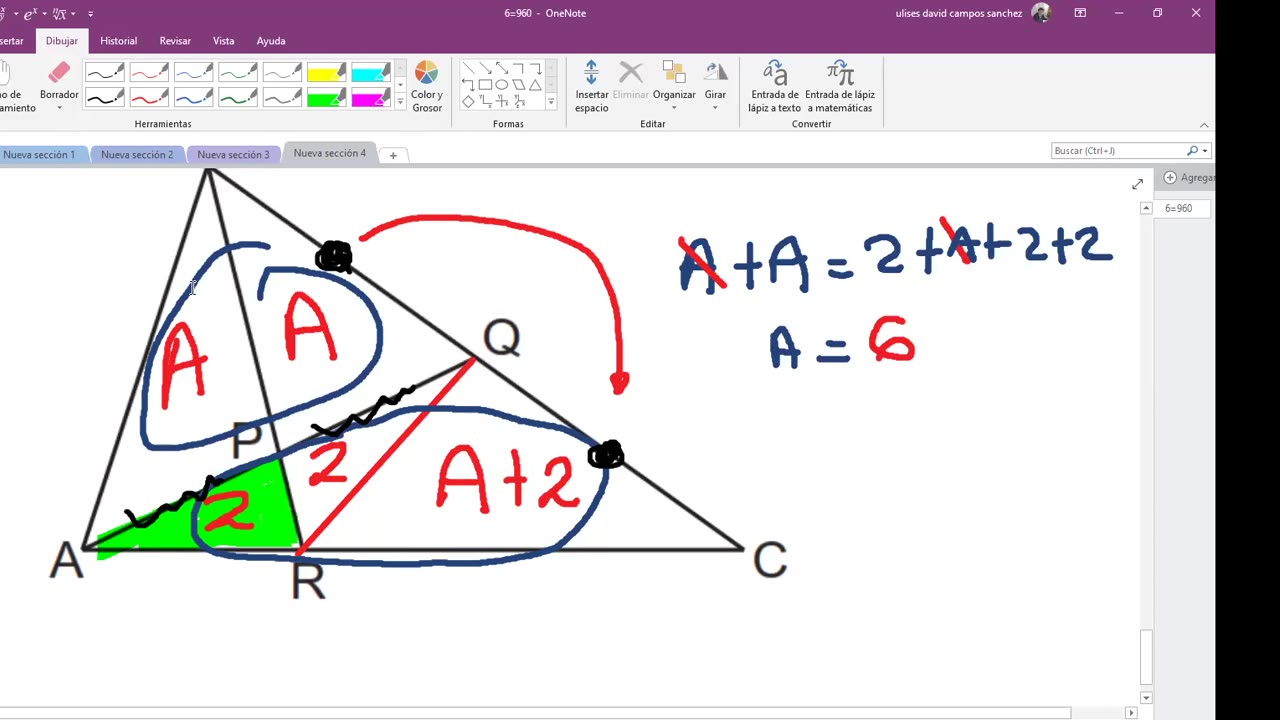
Task: Pick the thin gray pen
Action: click(281, 72)
